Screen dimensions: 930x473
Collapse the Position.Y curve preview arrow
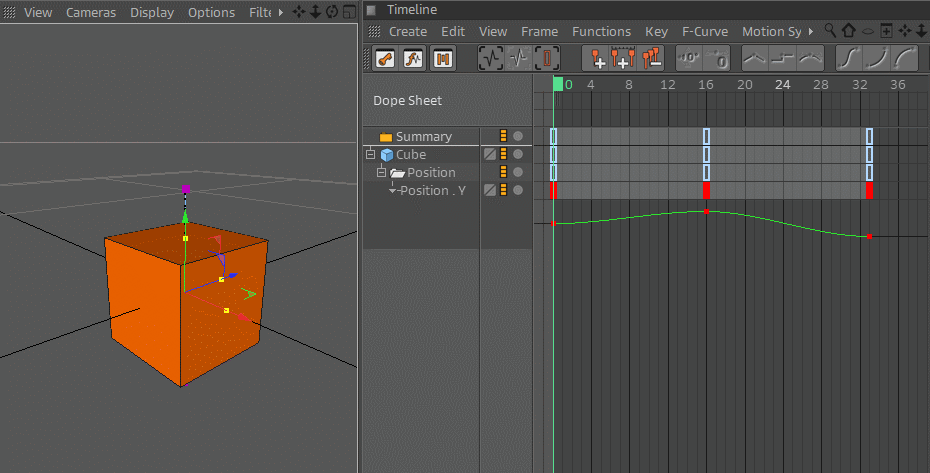coord(392,191)
